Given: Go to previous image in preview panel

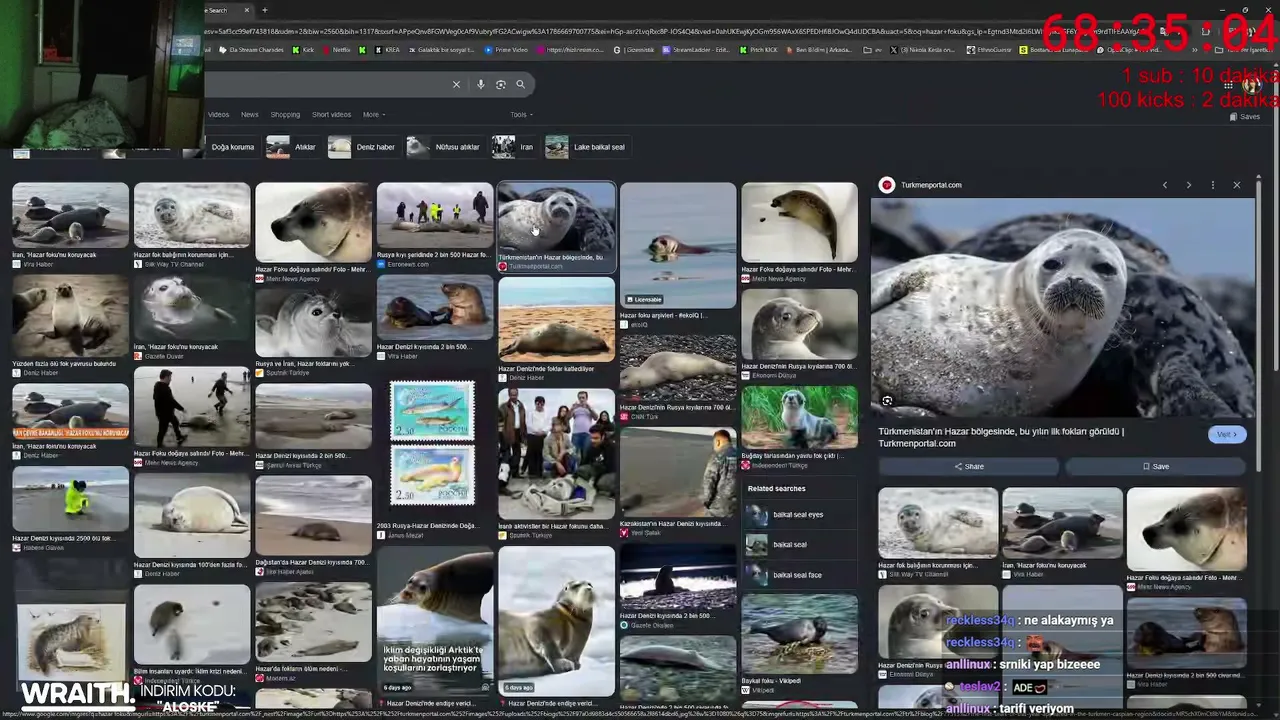Looking at the screenshot, I should tap(1164, 185).
